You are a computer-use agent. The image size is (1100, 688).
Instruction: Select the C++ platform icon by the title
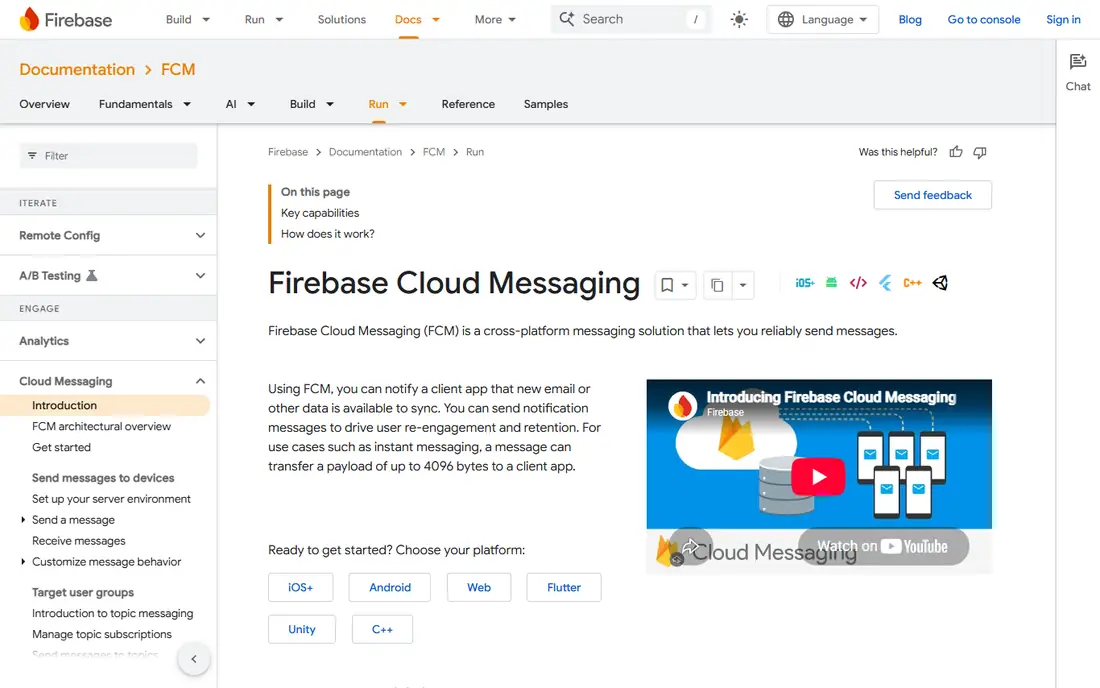pyautogui.click(x=912, y=283)
